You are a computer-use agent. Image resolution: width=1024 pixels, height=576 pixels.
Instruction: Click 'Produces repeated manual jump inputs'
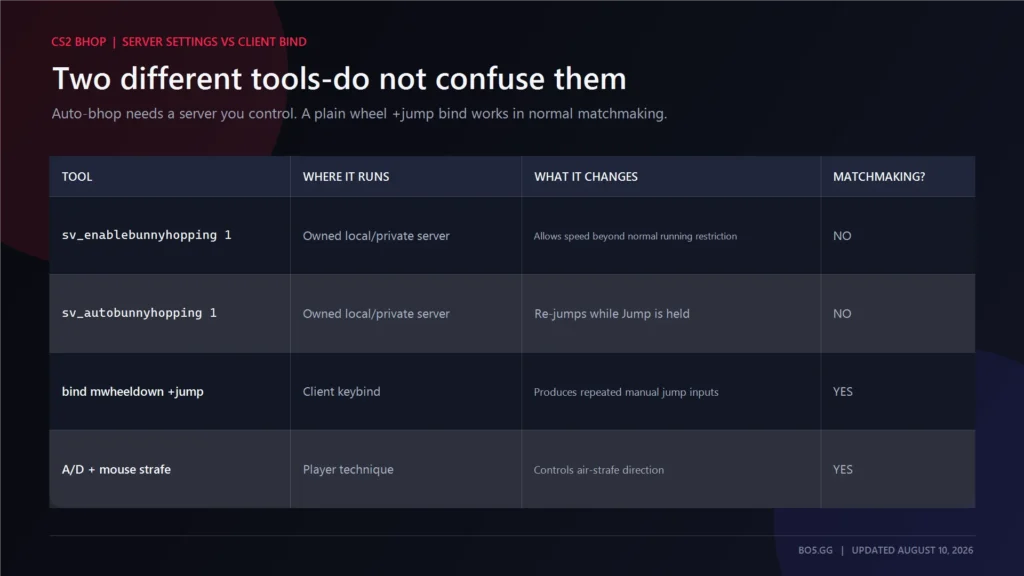click(x=626, y=392)
